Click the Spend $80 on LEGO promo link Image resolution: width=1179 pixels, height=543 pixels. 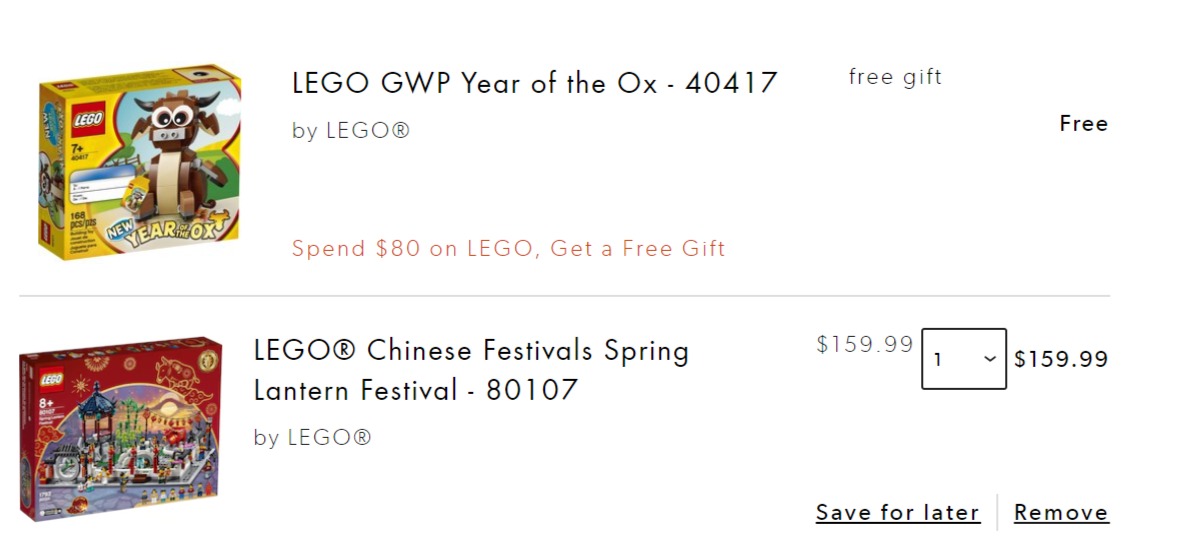[508, 248]
